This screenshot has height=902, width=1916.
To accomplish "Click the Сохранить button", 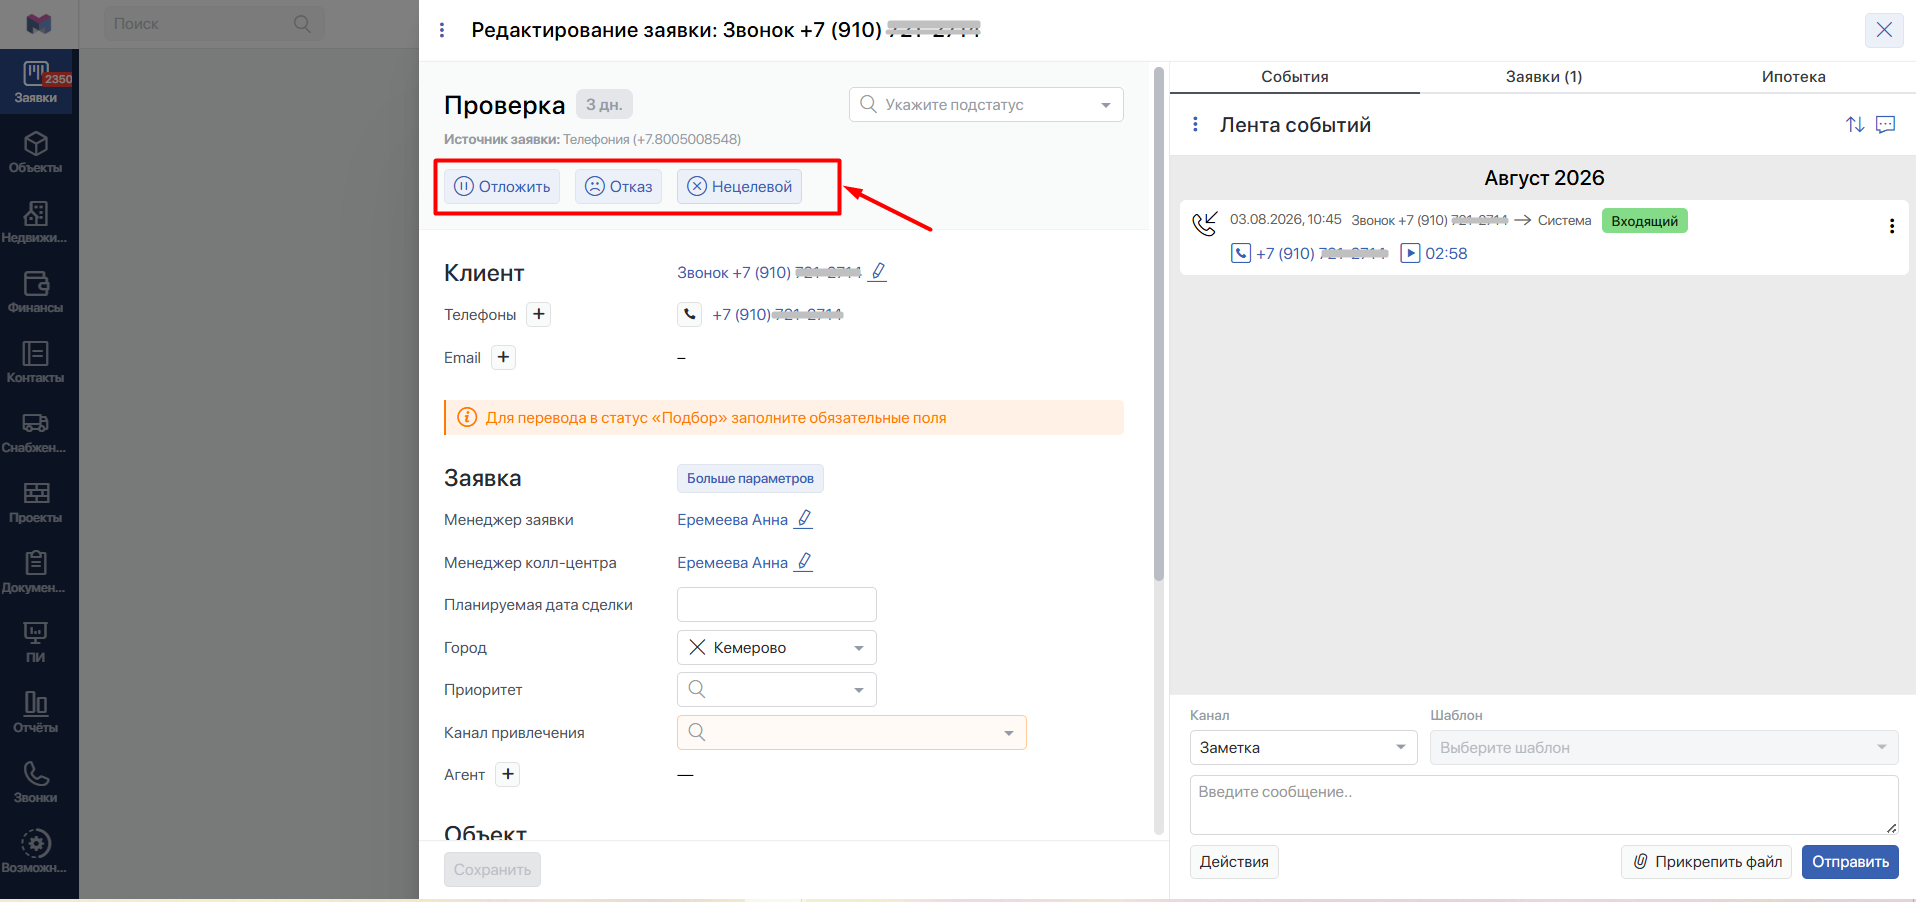I will click(x=492, y=869).
